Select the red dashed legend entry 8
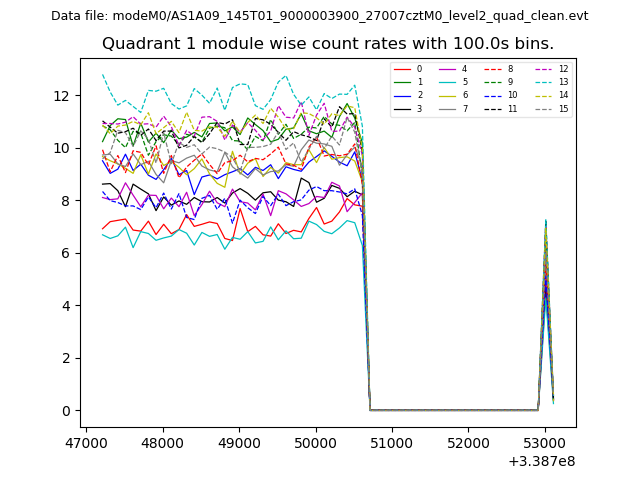640x480 pixels. [x=502, y=69]
